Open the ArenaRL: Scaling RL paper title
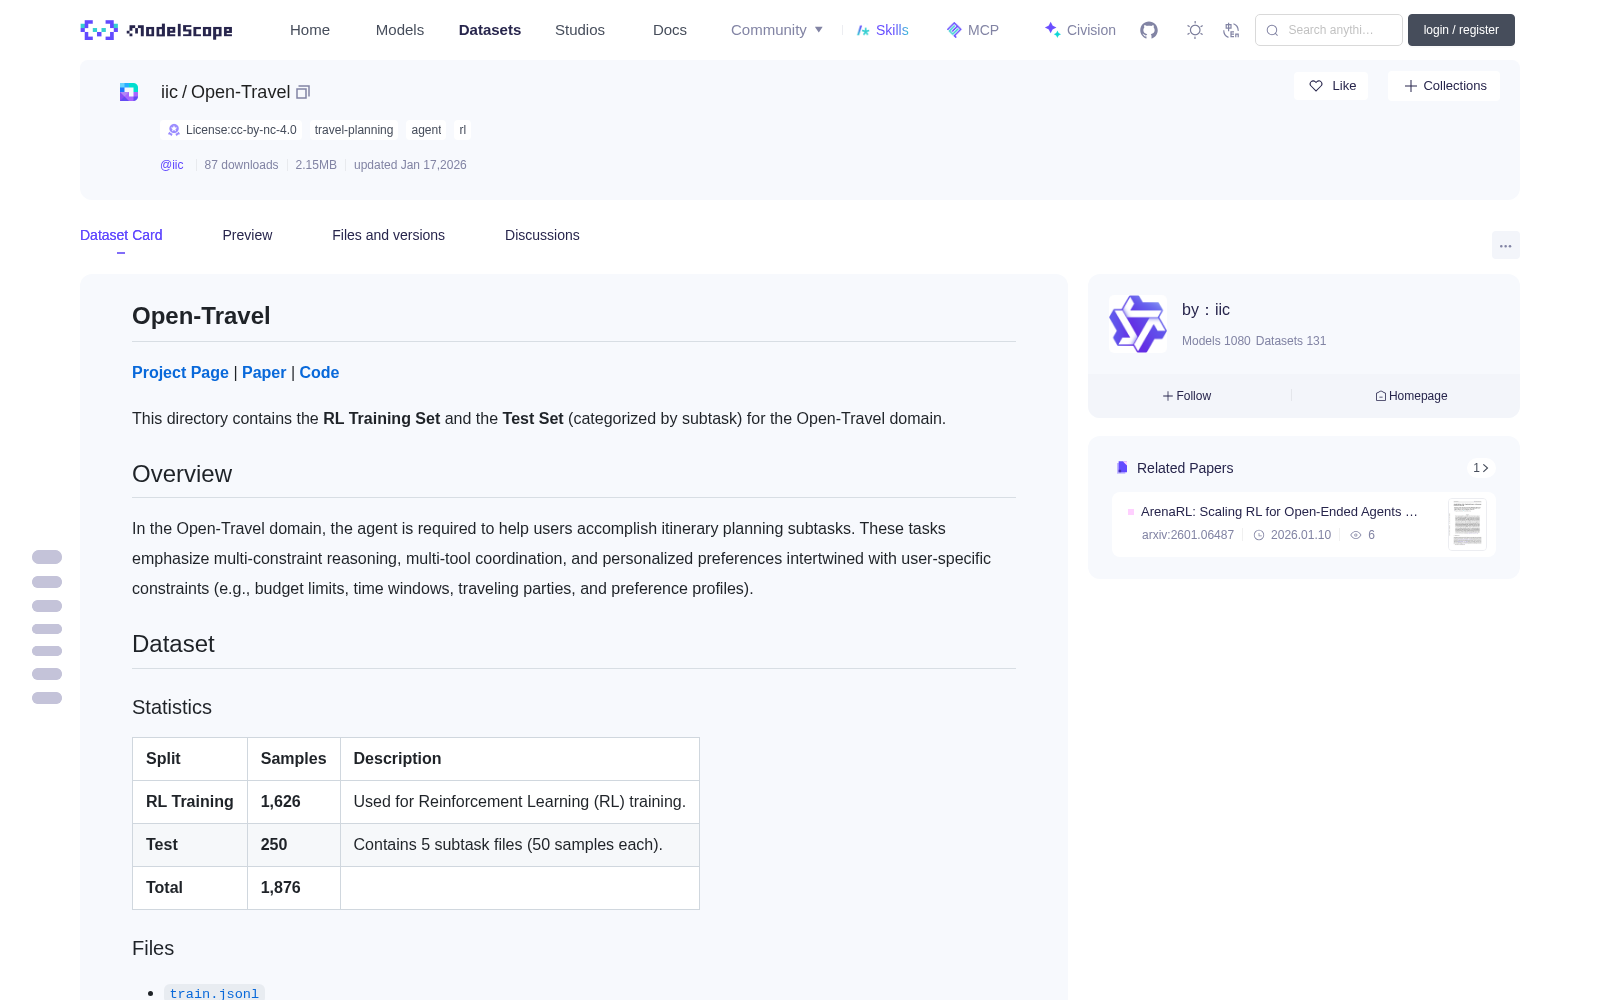 coord(1279,511)
